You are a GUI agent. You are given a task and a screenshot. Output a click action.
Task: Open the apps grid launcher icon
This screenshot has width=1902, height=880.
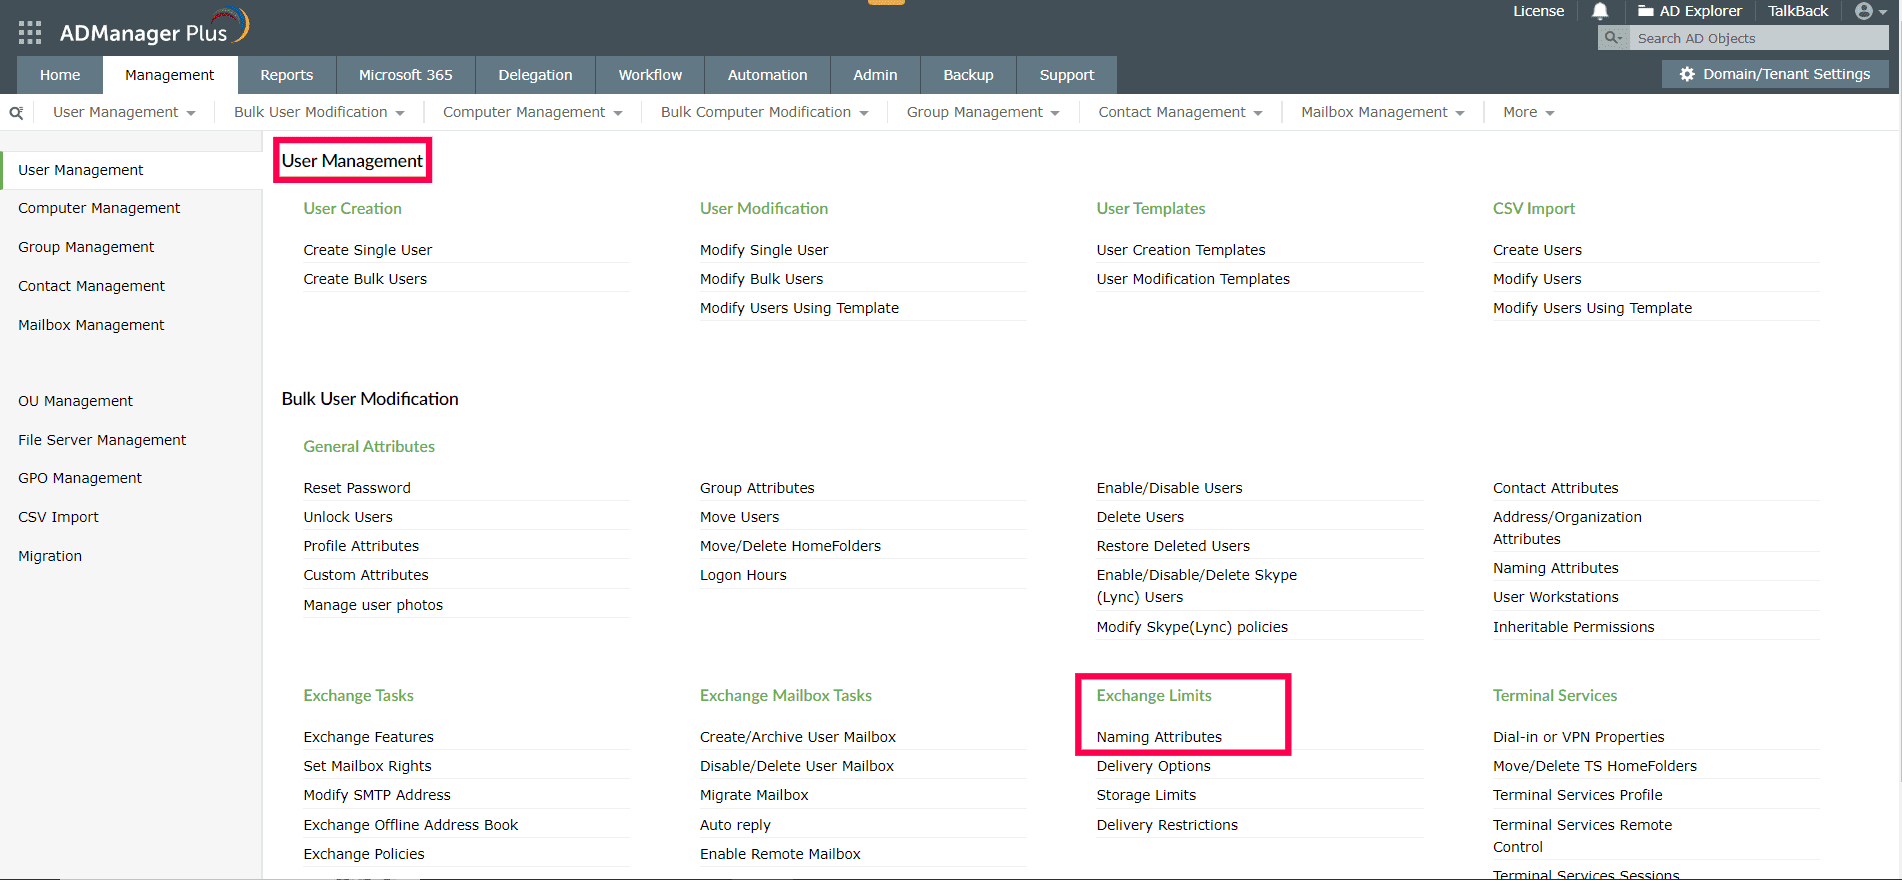tap(30, 33)
